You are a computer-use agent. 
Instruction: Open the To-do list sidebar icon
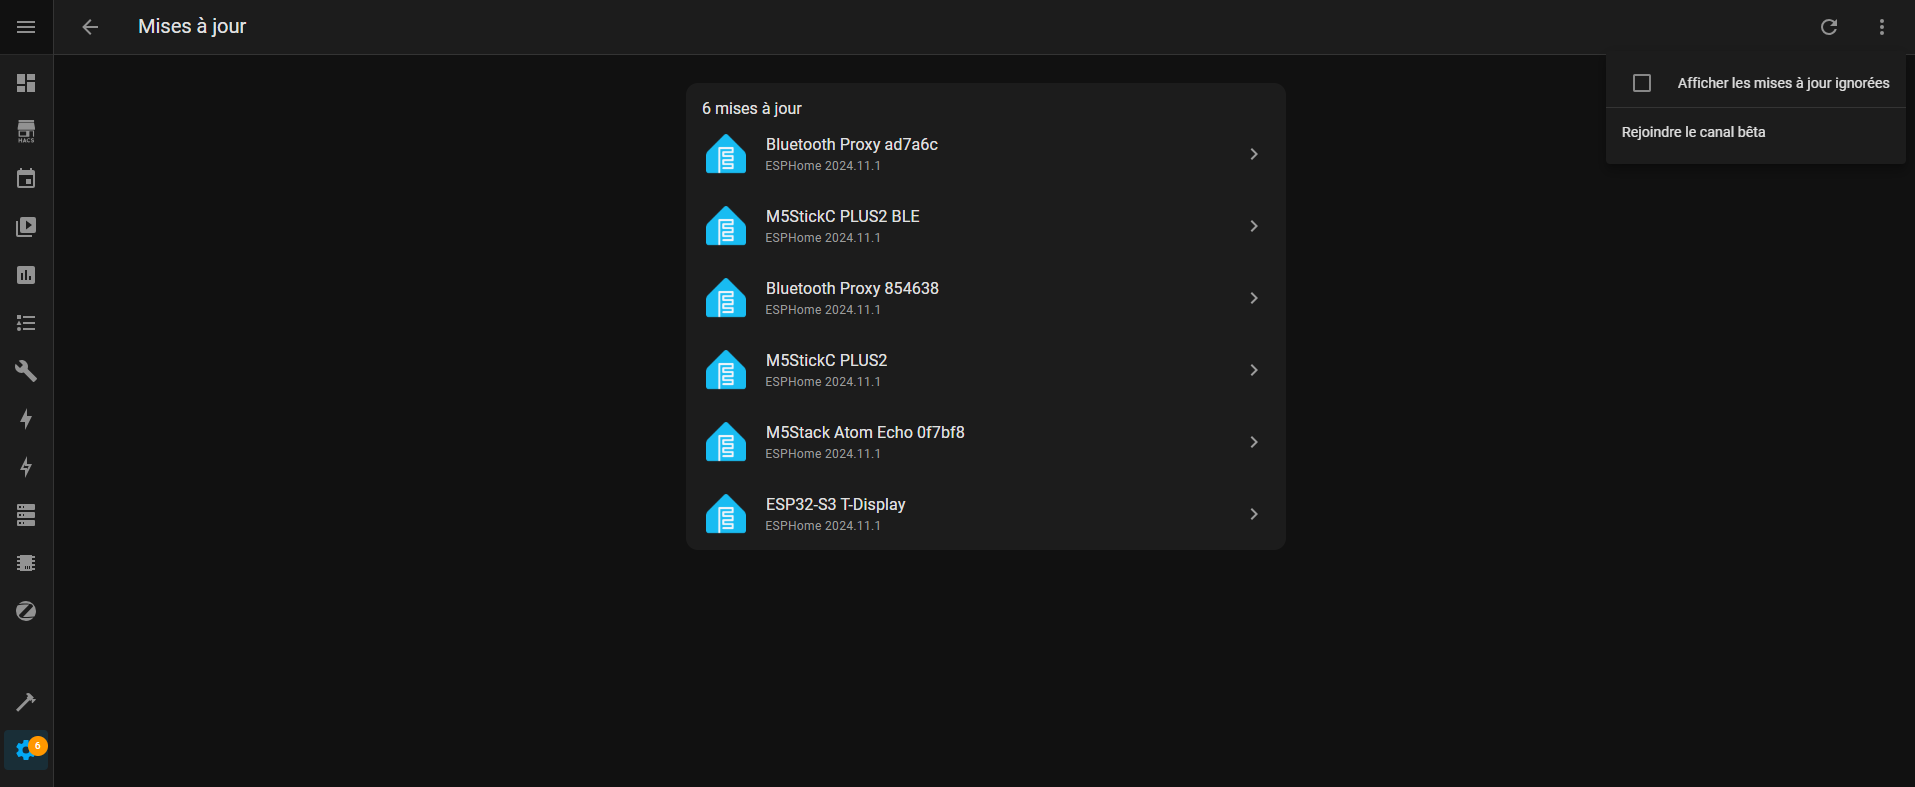pos(26,323)
